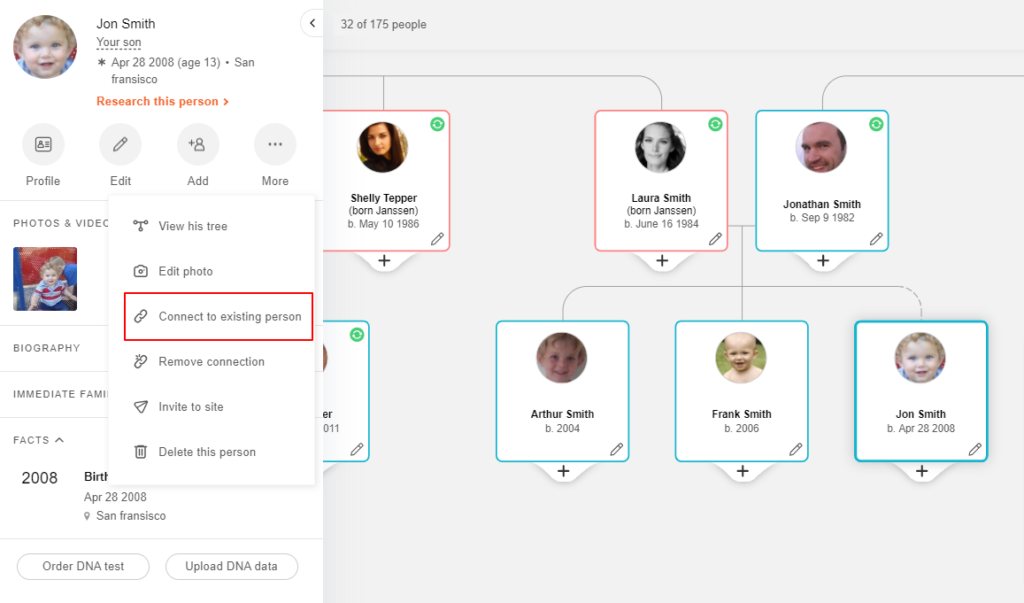Image resolution: width=1024 pixels, height=603 pixels.
Task: Open Jon Smith's Profile icon
Action: (43, 144)
